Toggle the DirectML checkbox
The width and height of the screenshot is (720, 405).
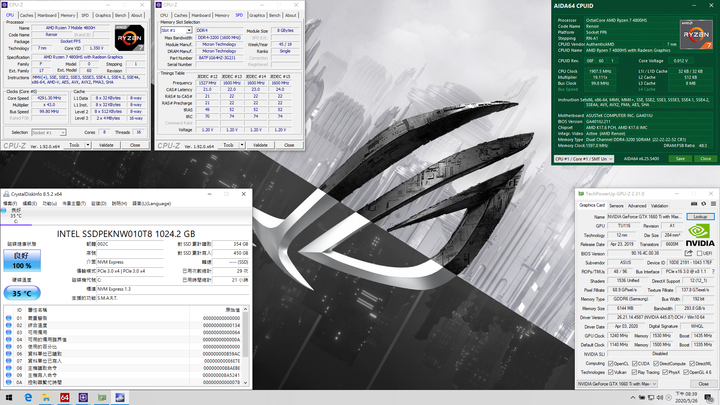692,364
